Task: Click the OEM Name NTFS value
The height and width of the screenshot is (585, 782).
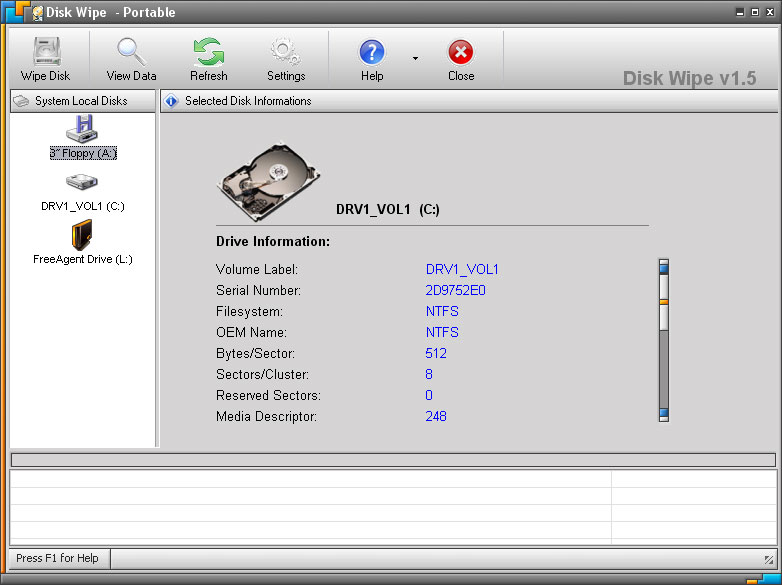Action: tap(442, 332)
